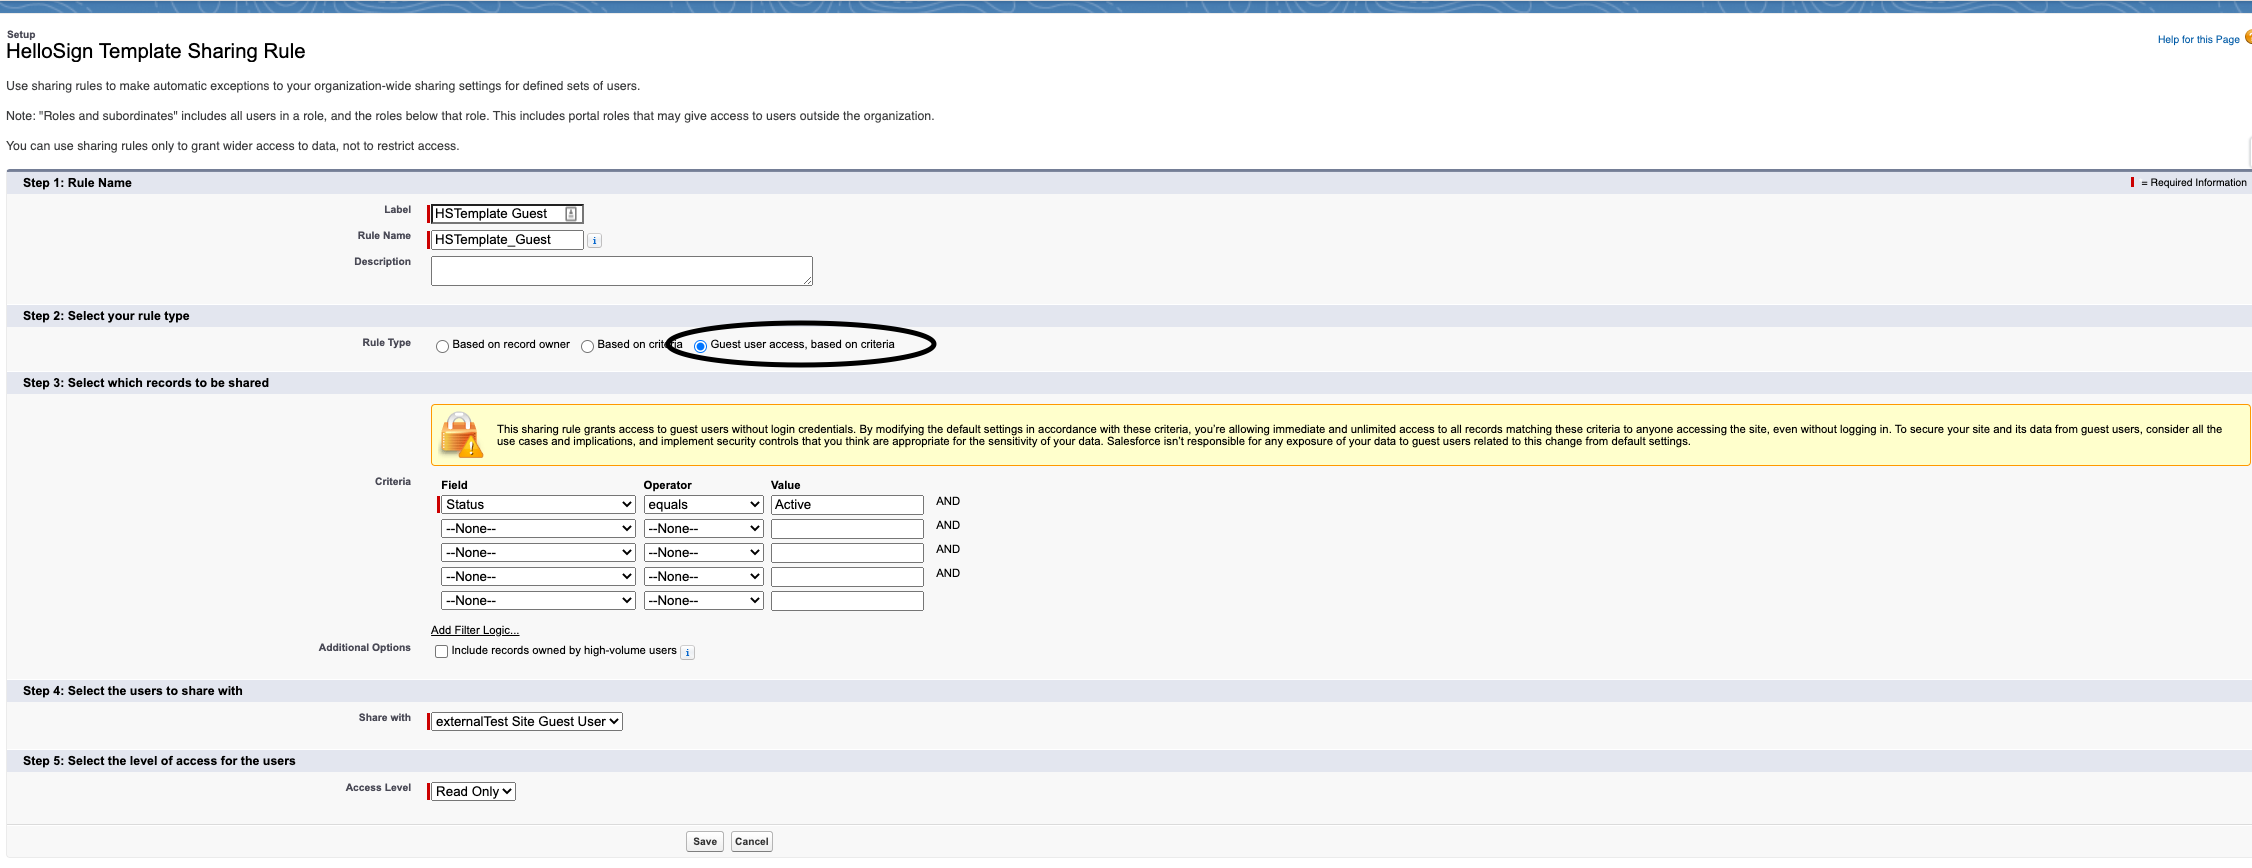The image size is (2252, 868).
Task: Check 'Include records owned by high-volume users'
Action: 441,651
